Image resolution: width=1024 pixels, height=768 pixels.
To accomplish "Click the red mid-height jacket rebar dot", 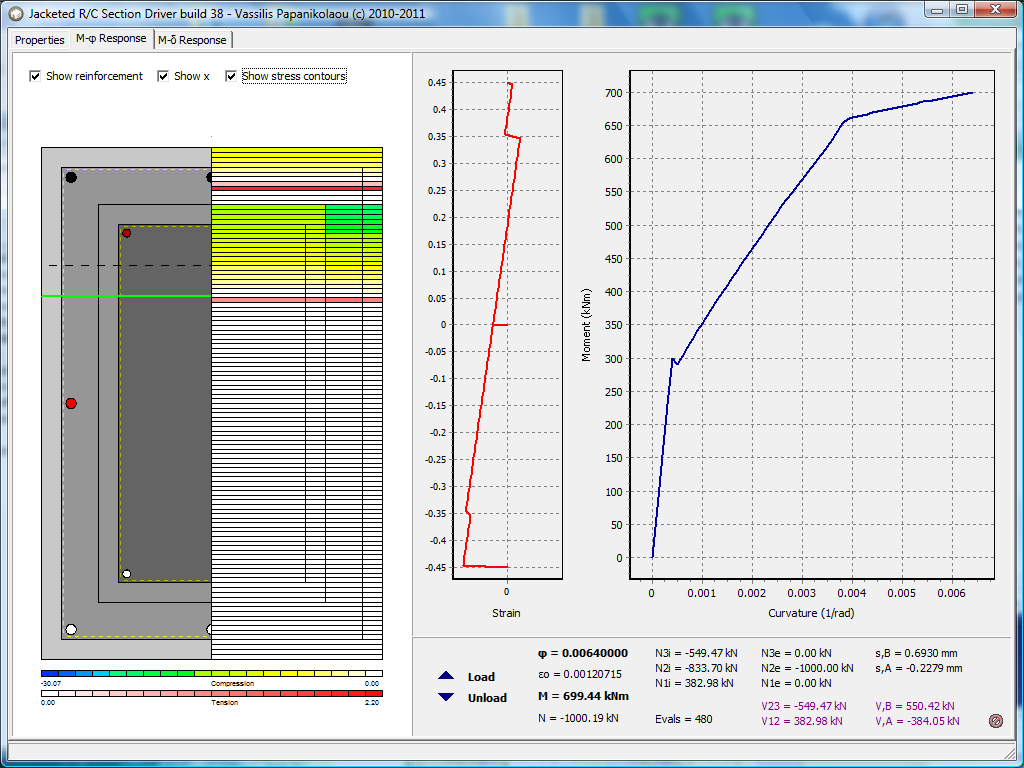I will [71, 404].
